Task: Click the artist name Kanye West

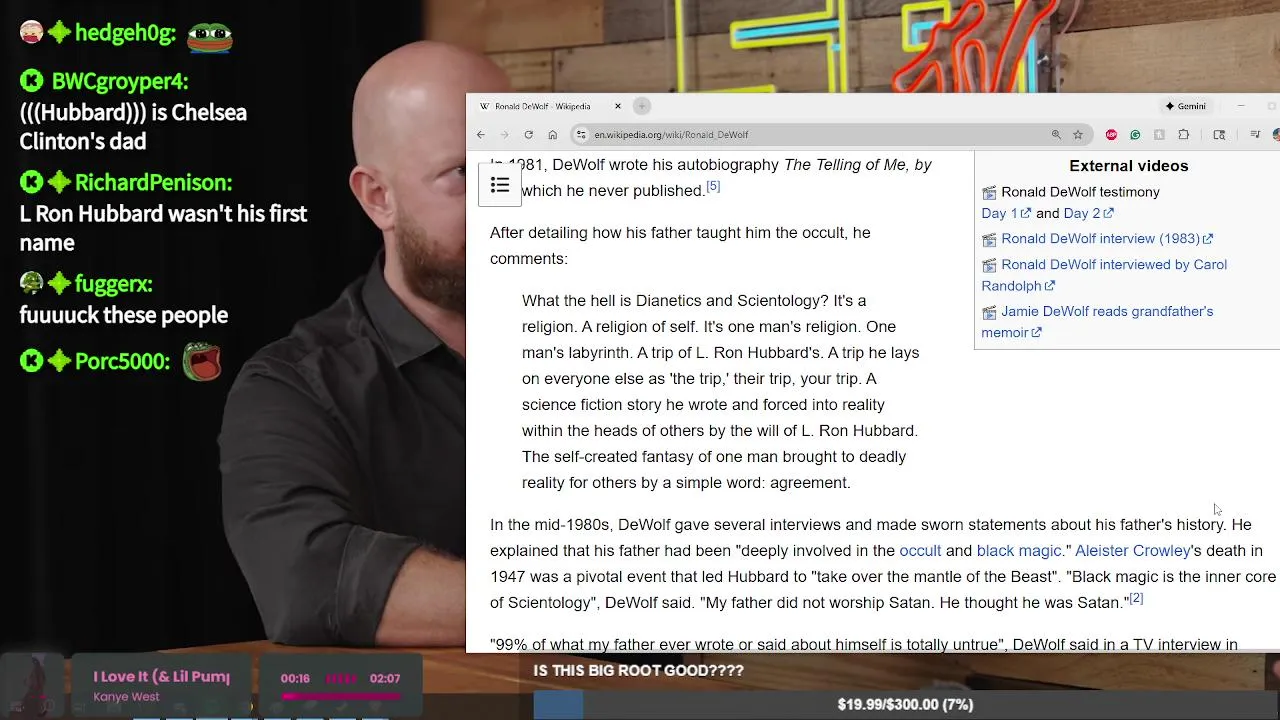Action: [x=126, y=697]
